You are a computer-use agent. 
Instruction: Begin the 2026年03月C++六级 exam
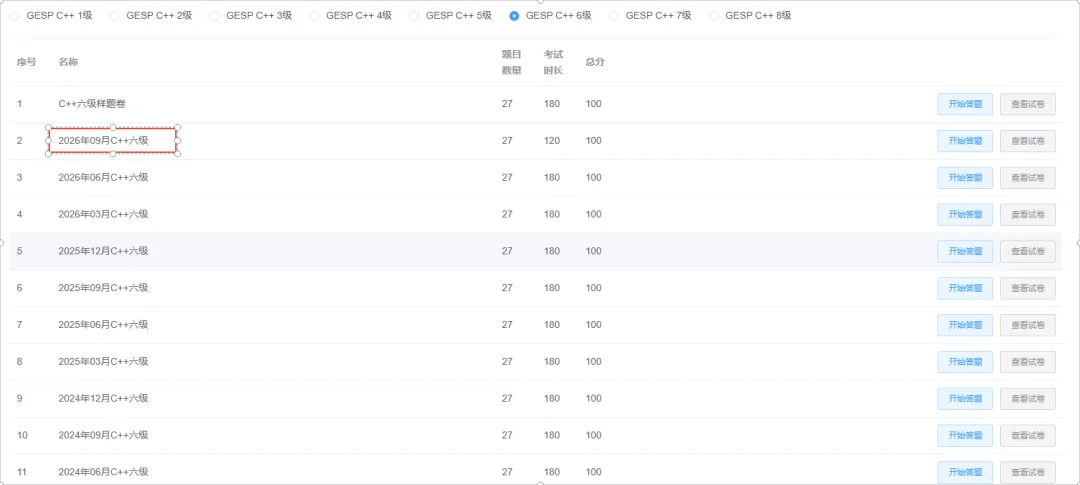pyautogui.click(x=964, y=214)
